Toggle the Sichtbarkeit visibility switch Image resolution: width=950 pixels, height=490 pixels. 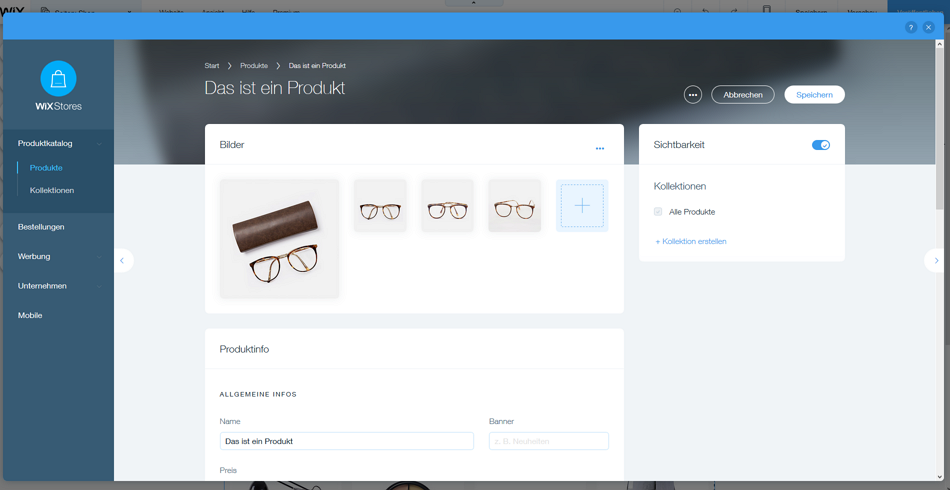(821, 145)
